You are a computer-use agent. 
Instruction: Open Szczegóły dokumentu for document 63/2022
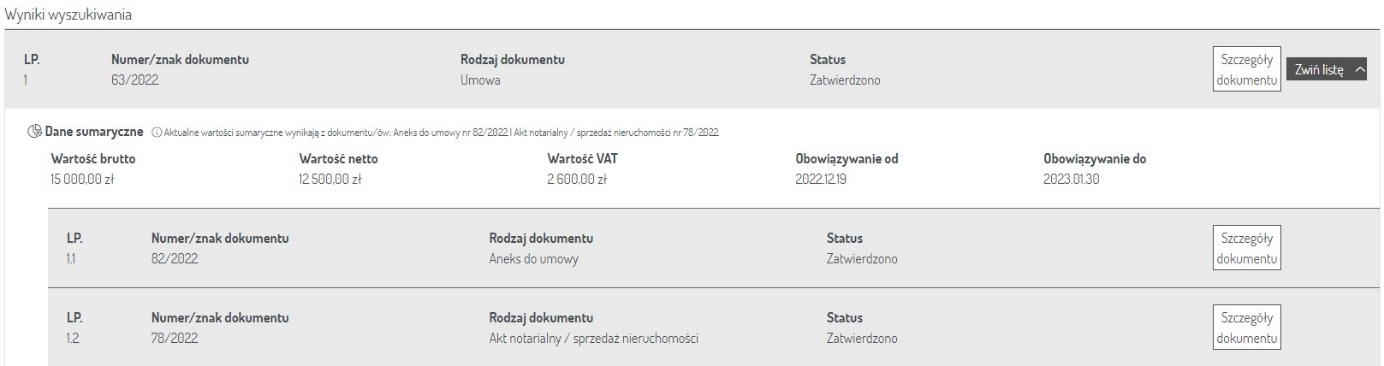1245,70
